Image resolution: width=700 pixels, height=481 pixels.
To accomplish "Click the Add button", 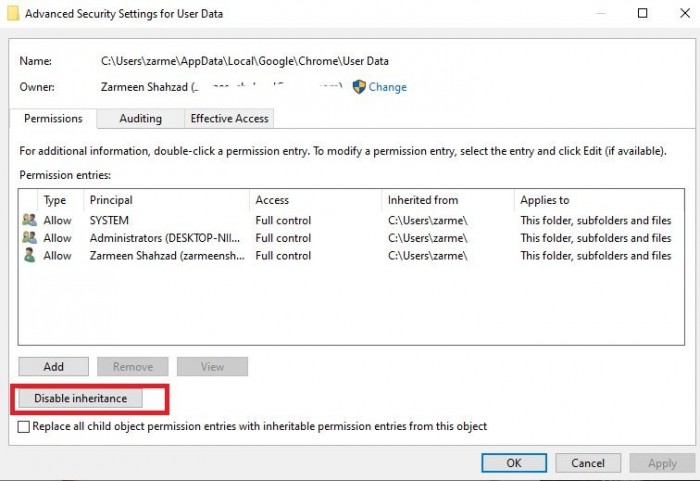I will pyautogui.click(x=53, y=367).
